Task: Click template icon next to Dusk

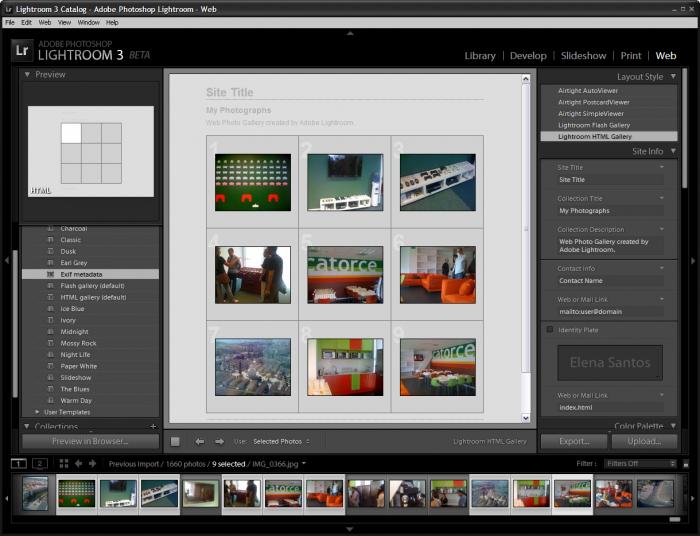Action: (50, 251)
